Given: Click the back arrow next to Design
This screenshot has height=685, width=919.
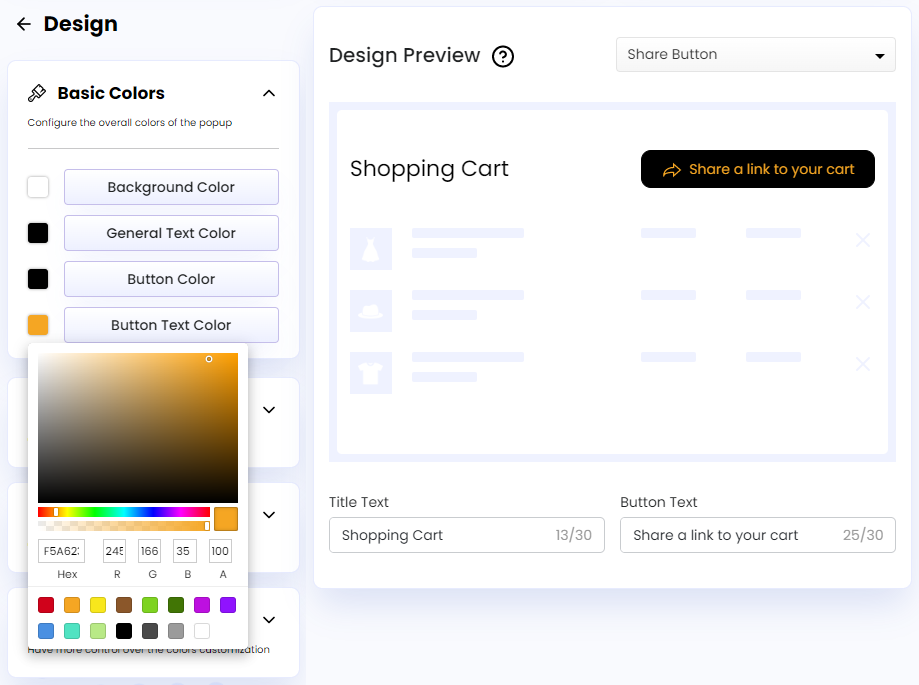Looking at the screenshot, I should tap(23, 24).
